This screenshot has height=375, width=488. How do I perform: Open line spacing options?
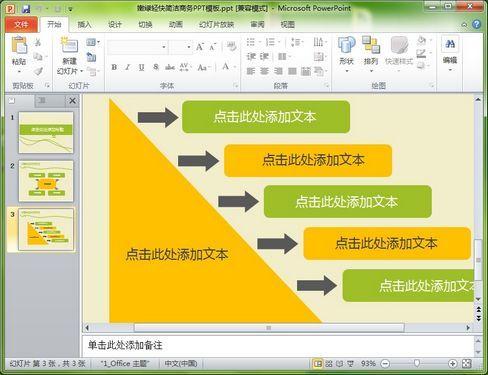[296, 42]
